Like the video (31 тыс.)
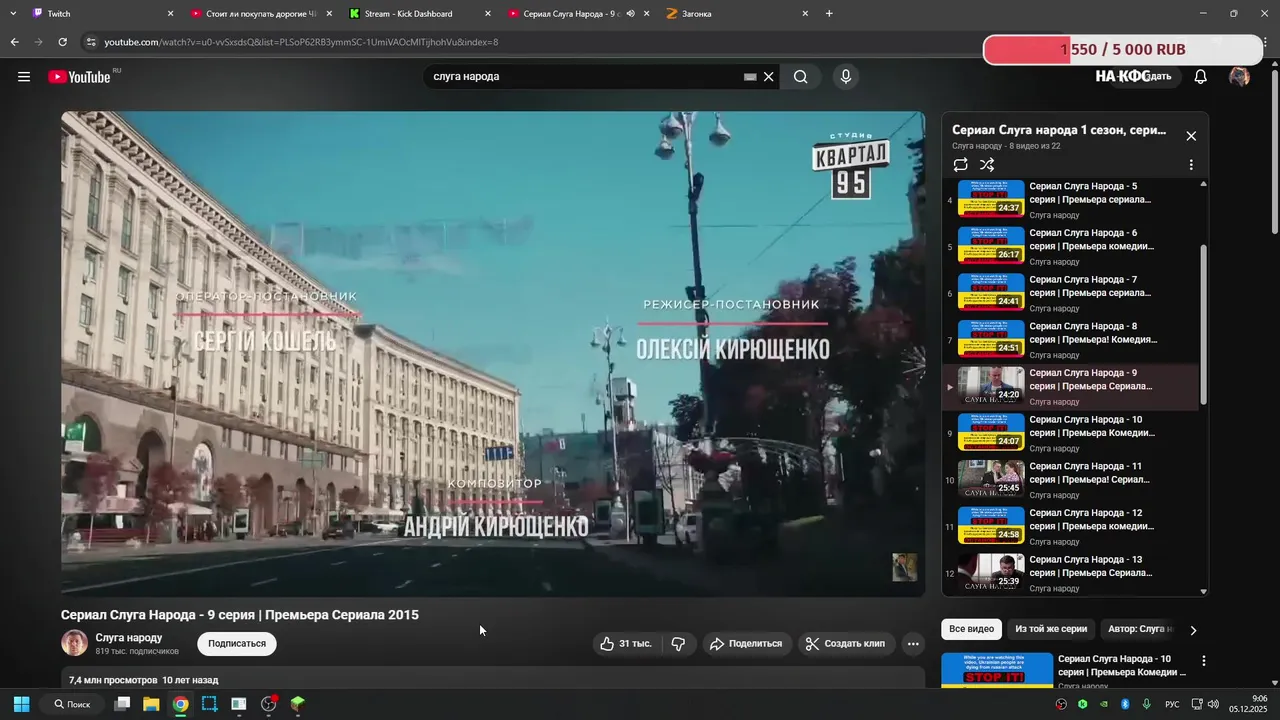Screen dimensions: 1280x720 [x=626, y=644]
